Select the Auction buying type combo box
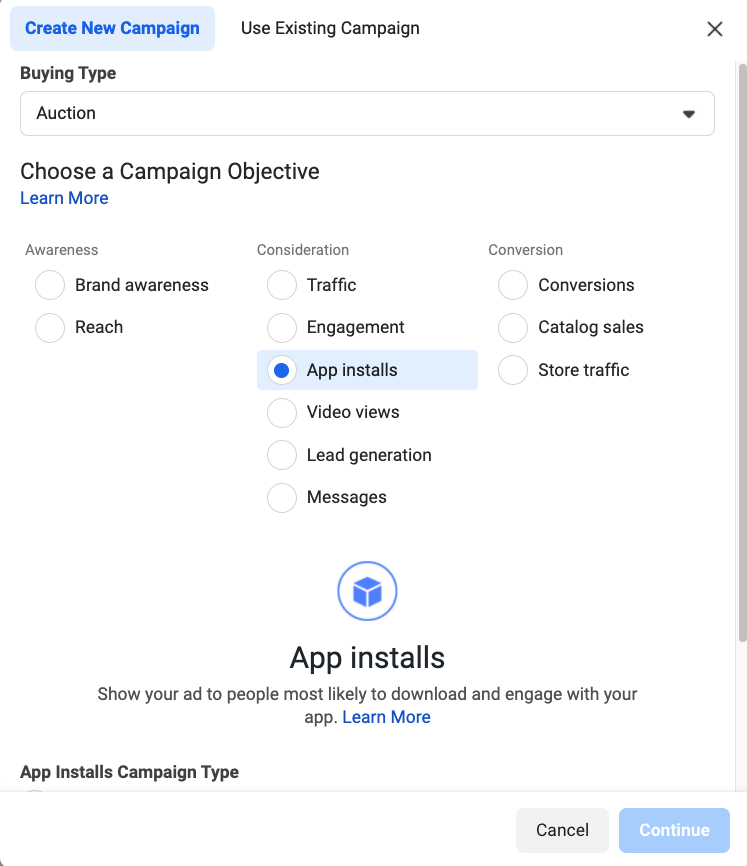The height and width of the screenshot is (866, 747). (x=367, y=113)
